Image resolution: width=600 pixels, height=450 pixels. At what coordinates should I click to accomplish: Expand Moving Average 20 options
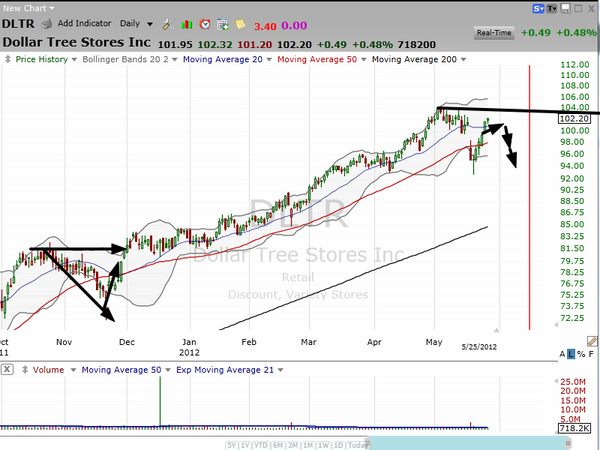(269, 60)
